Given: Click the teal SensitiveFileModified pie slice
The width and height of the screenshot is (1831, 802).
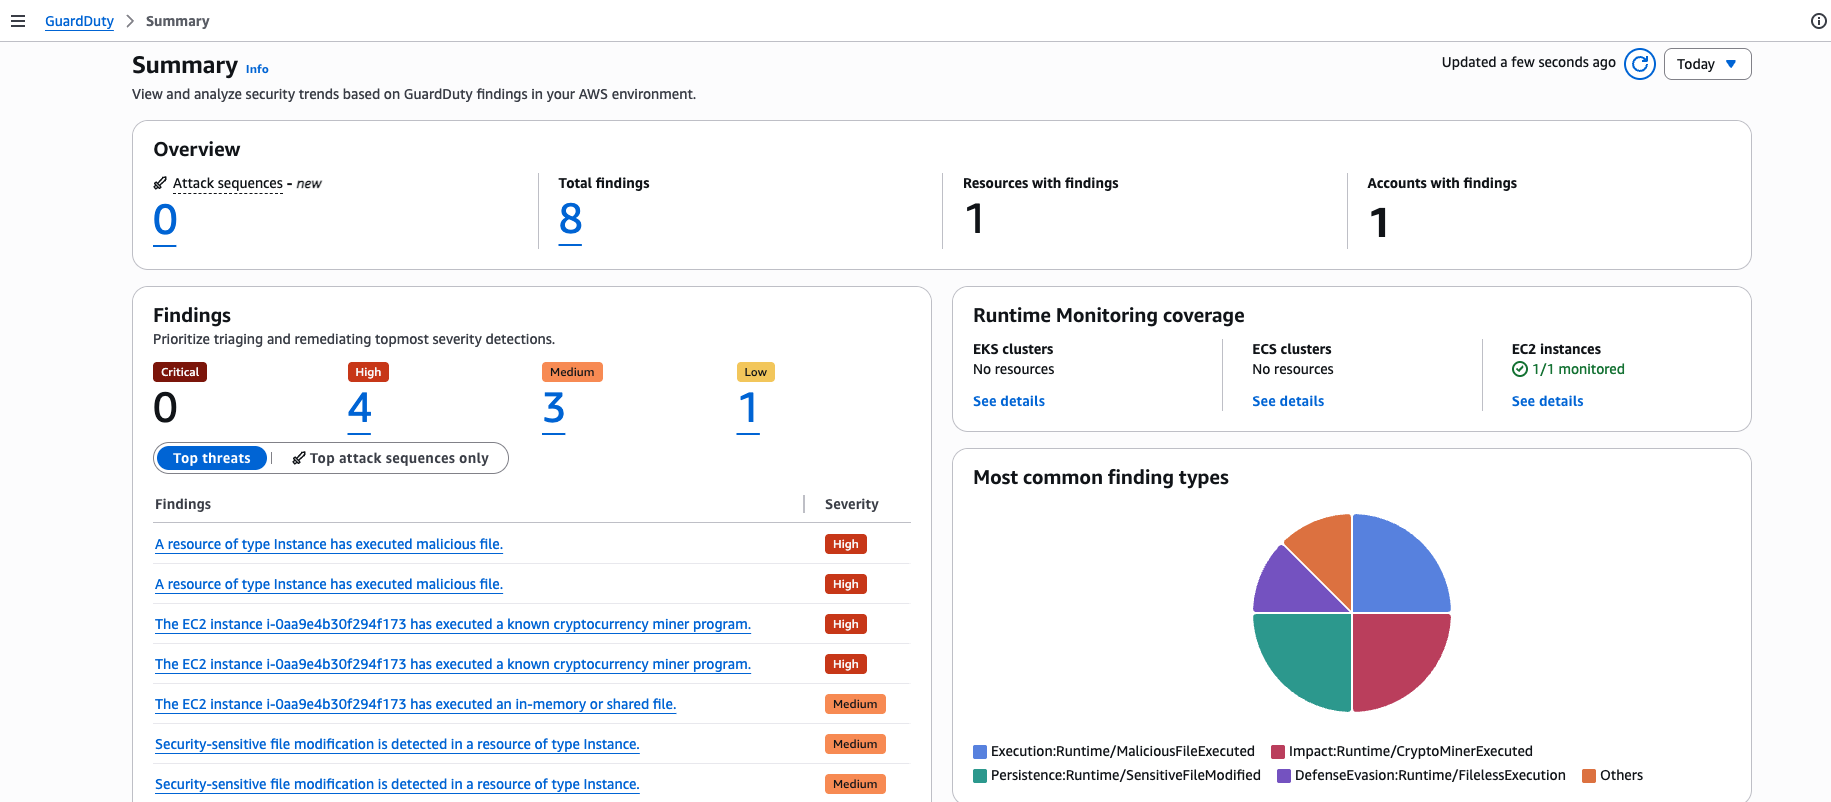Looking at the screenshot, I should [x=1308, y=655].
